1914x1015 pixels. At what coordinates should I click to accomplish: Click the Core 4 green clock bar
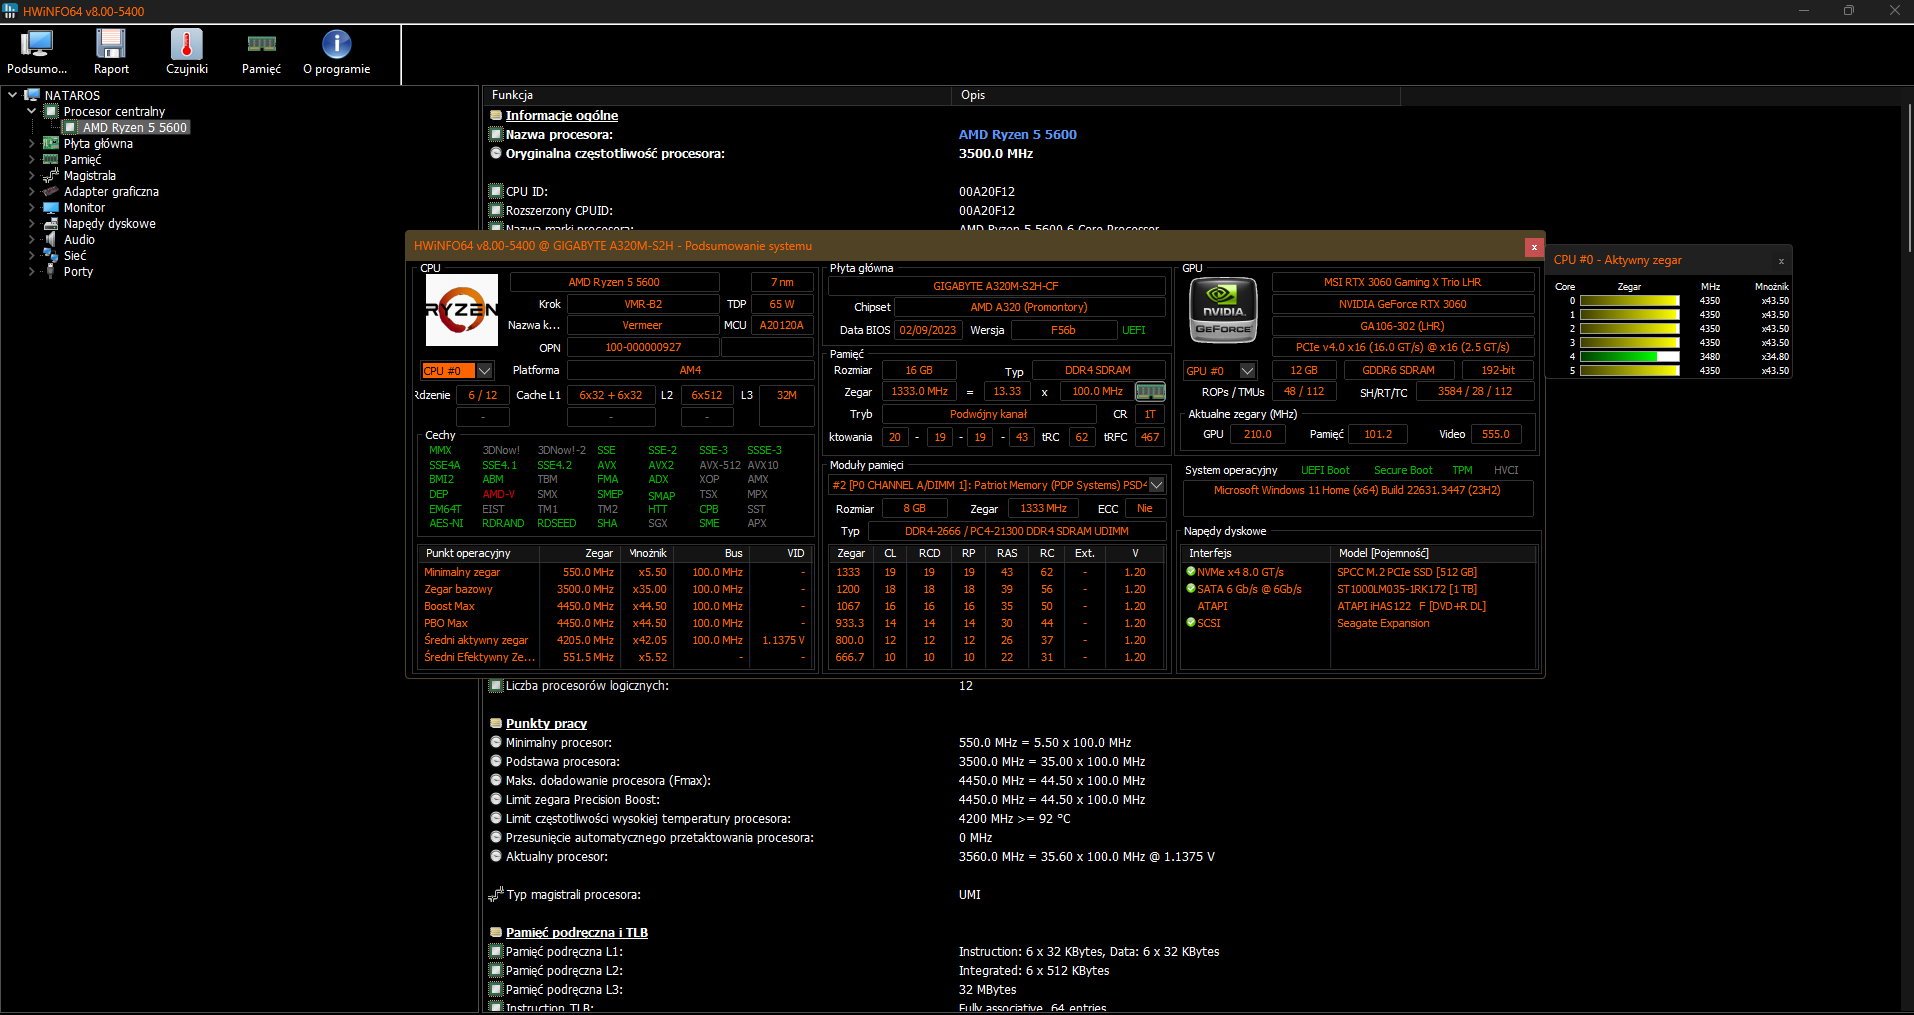pos(1629,357)
